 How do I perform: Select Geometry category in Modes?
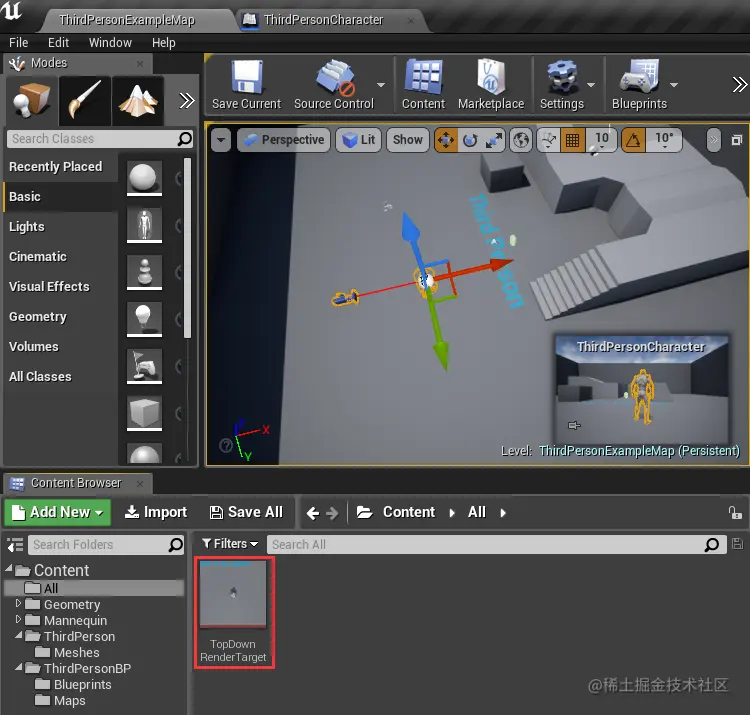pyautogui.click(x=60, y=317)
